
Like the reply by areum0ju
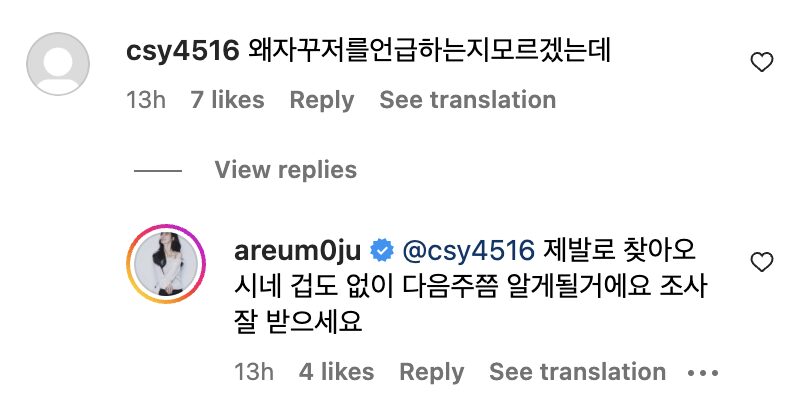coord(761,262)
